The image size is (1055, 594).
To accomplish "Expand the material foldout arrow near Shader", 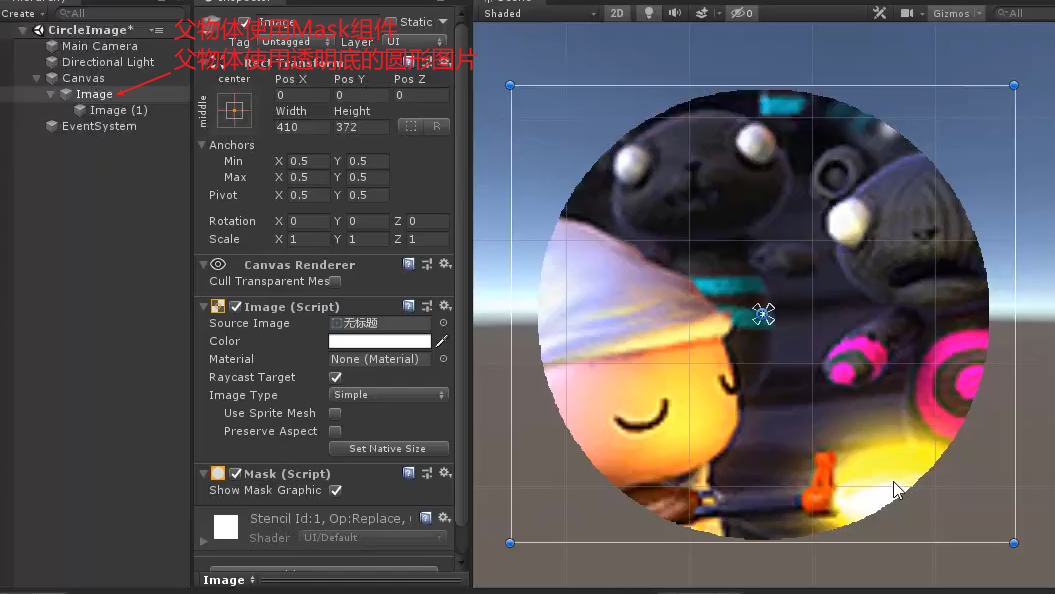I will coord(204,541).
